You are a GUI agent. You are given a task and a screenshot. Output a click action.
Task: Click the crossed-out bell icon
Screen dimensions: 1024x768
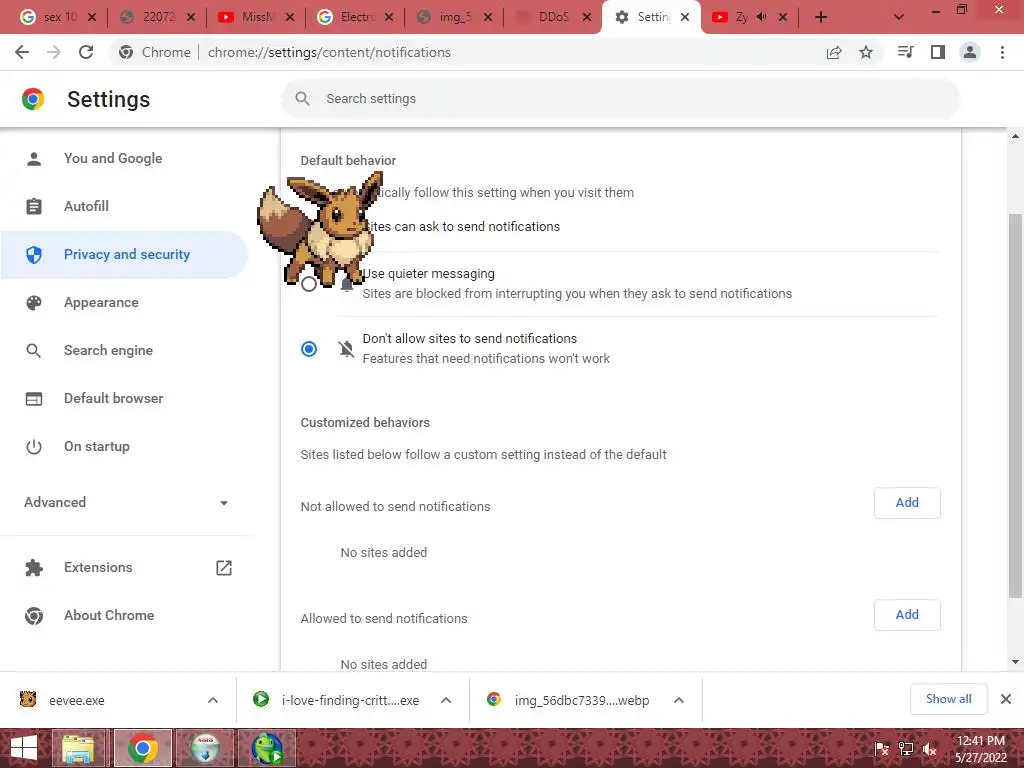point(346,349)
